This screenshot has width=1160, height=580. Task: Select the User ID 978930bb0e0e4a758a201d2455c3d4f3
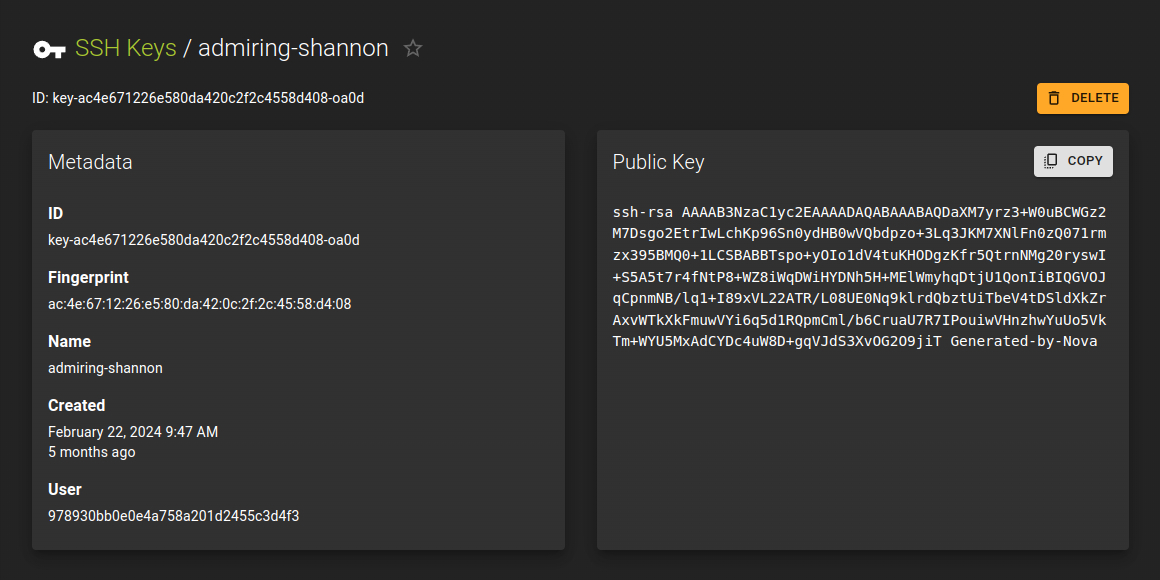174,516
